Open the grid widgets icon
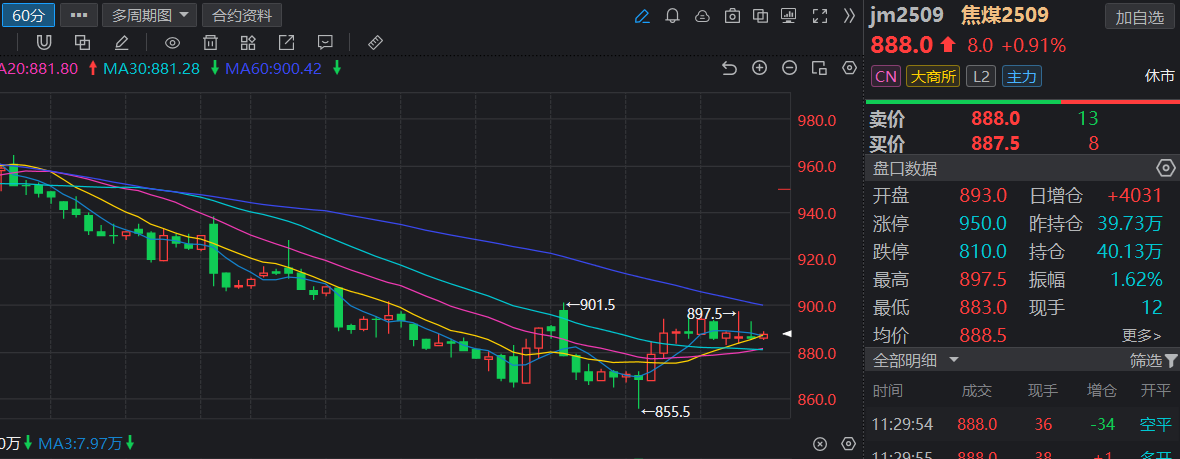1180x459 pixels. point(248,42)
